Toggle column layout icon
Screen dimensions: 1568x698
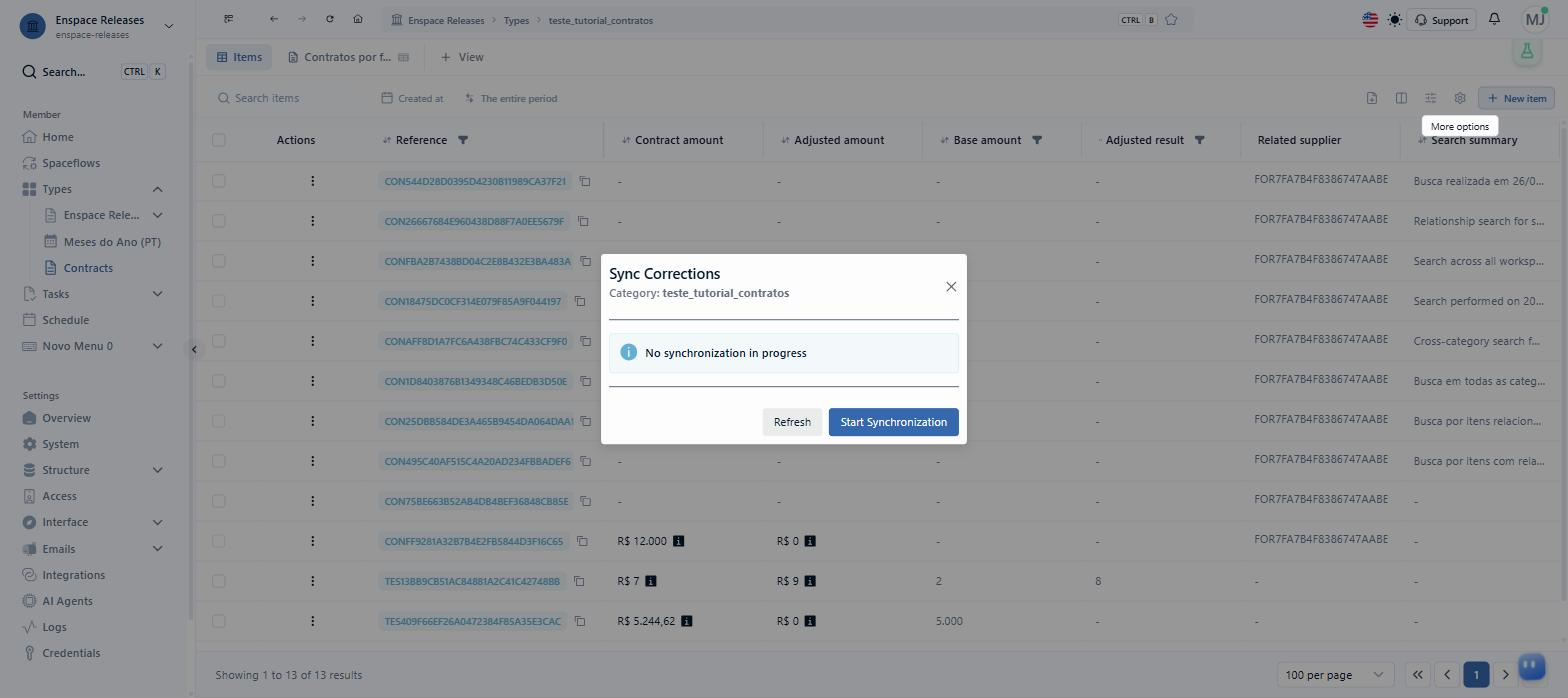click(x=1401, y=98)
